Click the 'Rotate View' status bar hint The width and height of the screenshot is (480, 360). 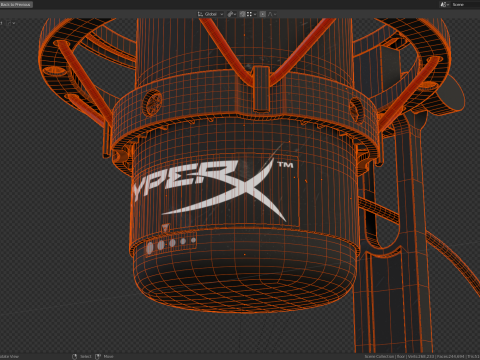(x=9, y=356)
